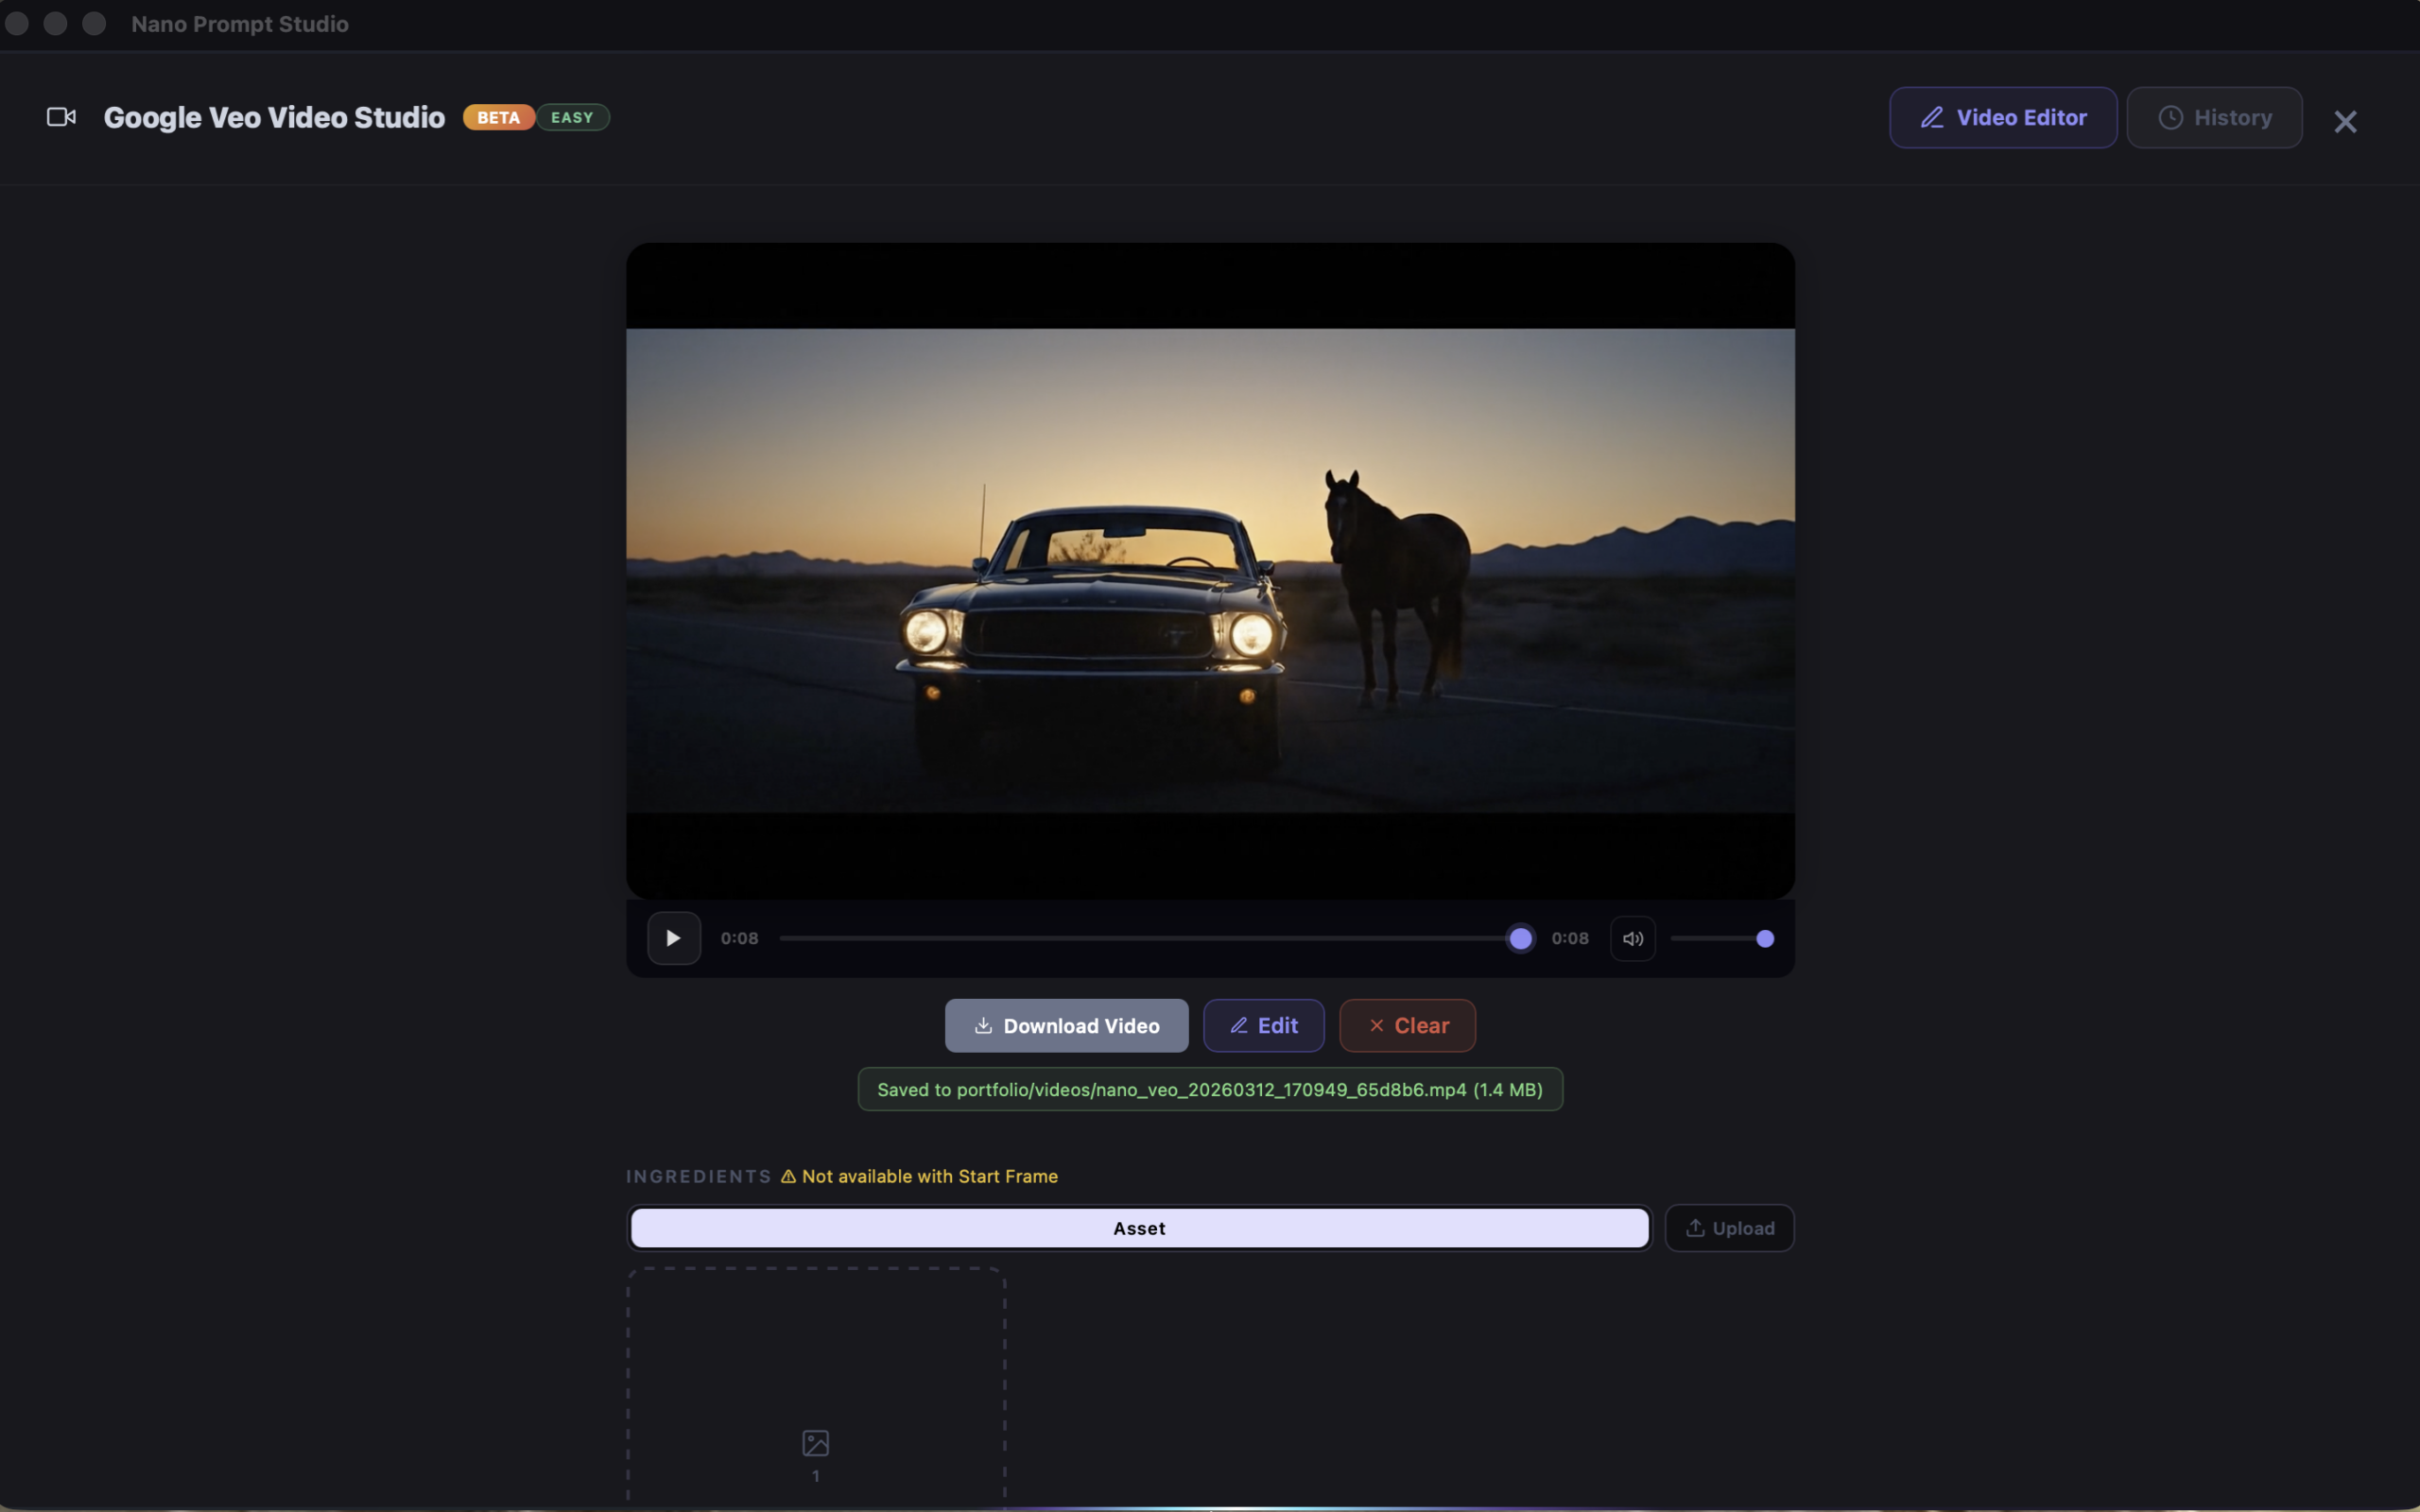Click the dashed ingredient upload drop zone
The image size is (2420, 1512).
(x=815, y=1385)
